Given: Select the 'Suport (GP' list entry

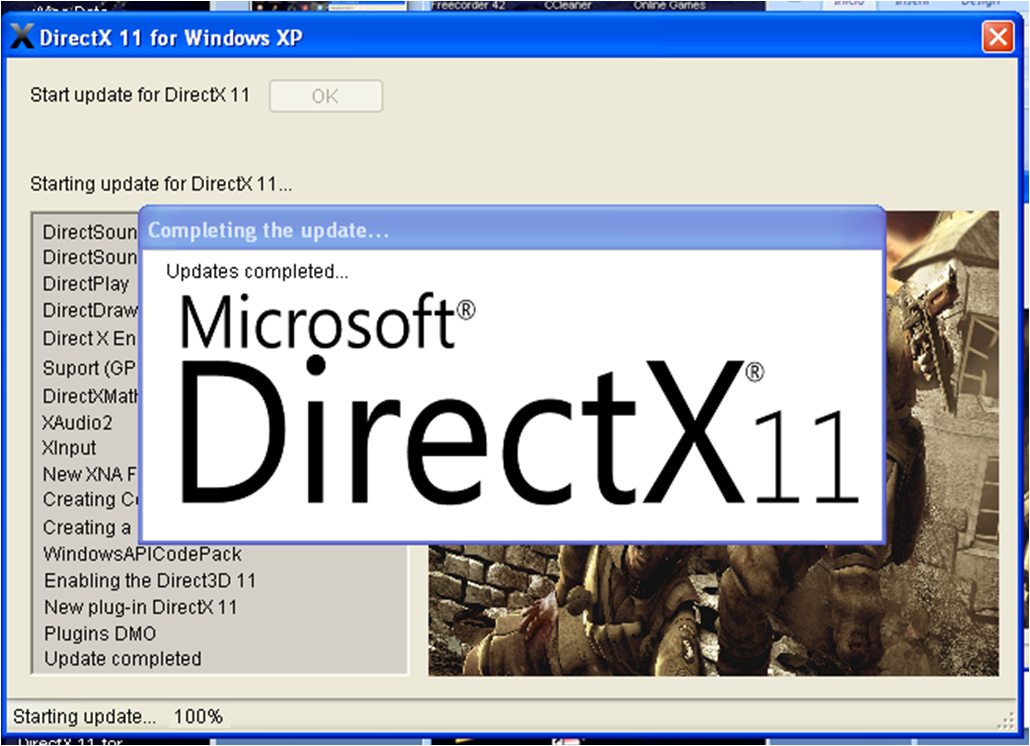Looking at the screenshot, I should tap(89, 368).
